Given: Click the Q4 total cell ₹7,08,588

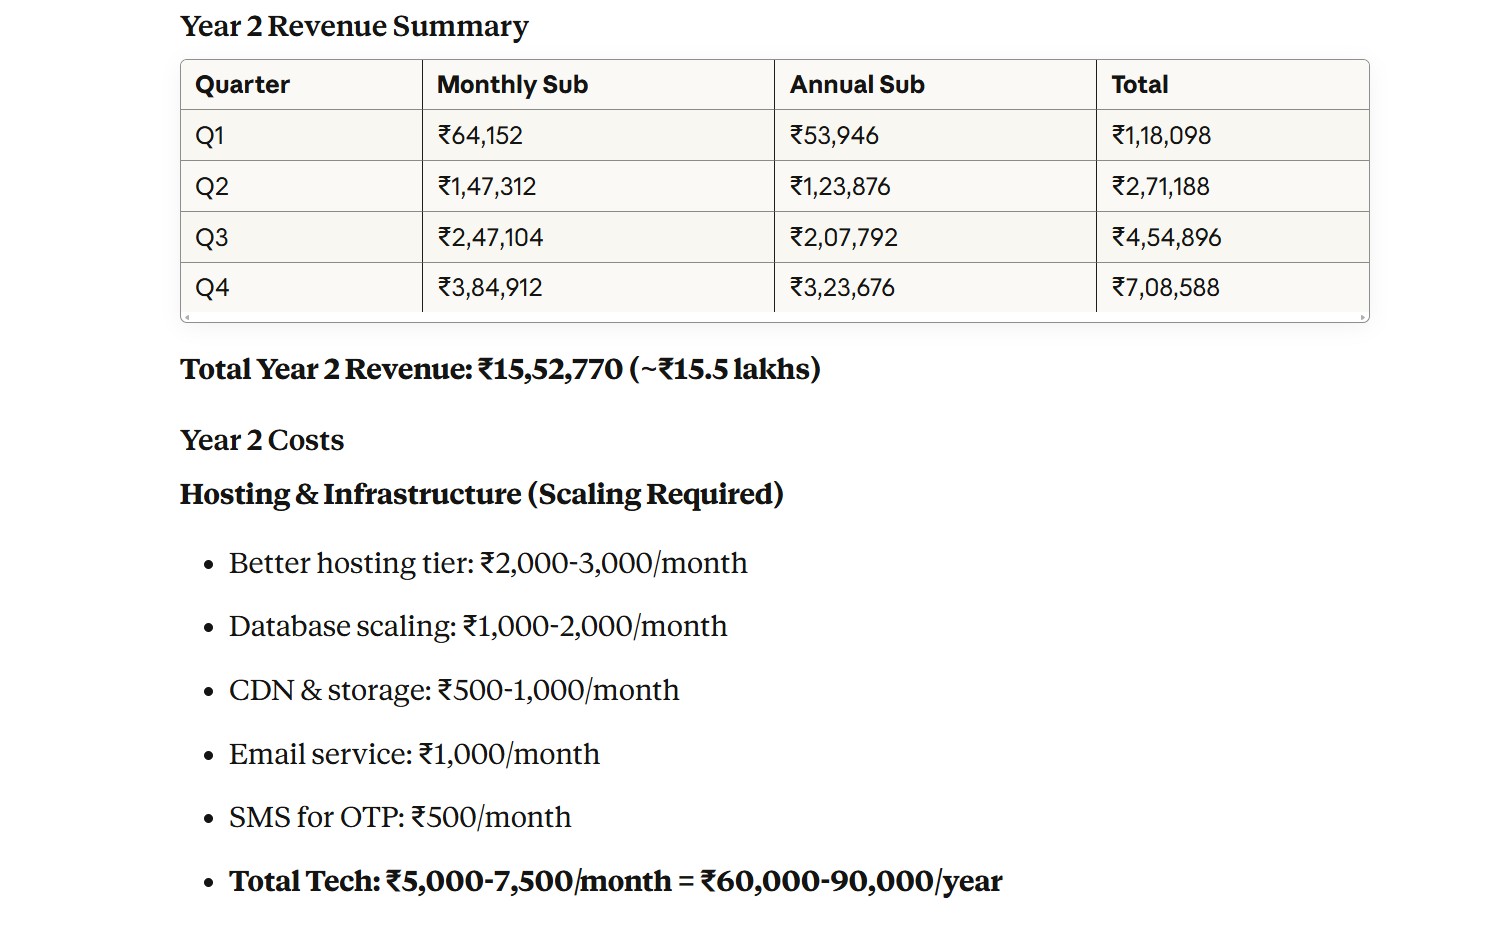Looking at the screenshot, I should coord(1165,288).
